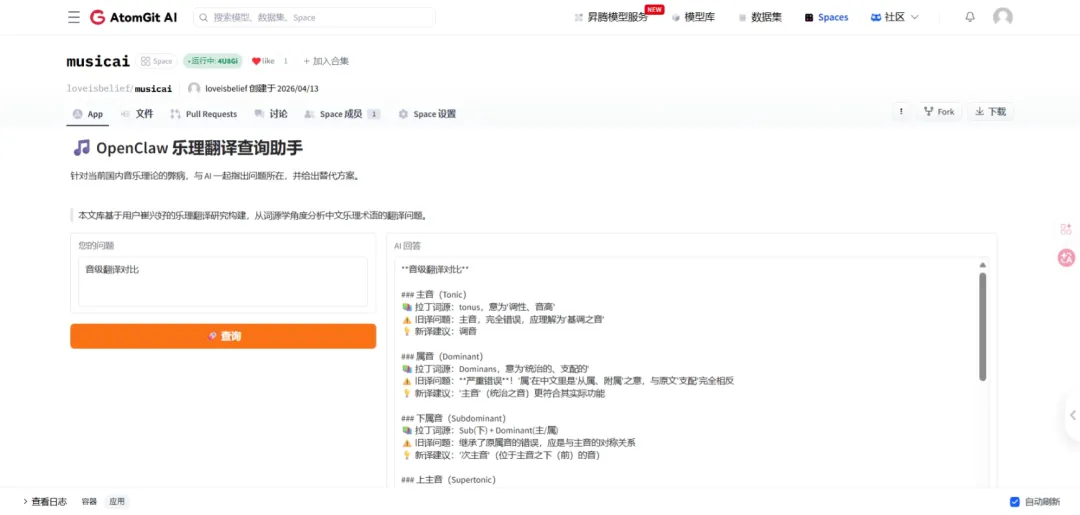The height and width of the screenshot is (515, 1080).
Task: Open the user avatar profile
Action: pos(1002,17)
